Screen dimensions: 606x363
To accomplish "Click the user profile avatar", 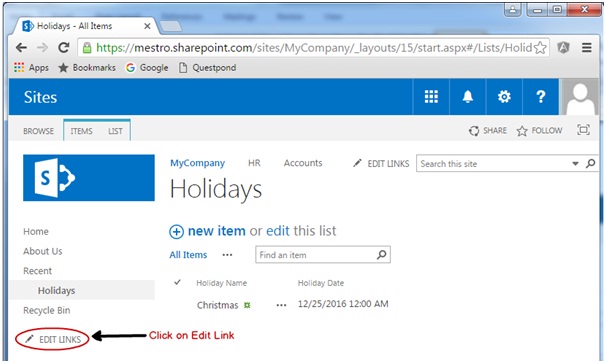I will (x=580, y=97).
